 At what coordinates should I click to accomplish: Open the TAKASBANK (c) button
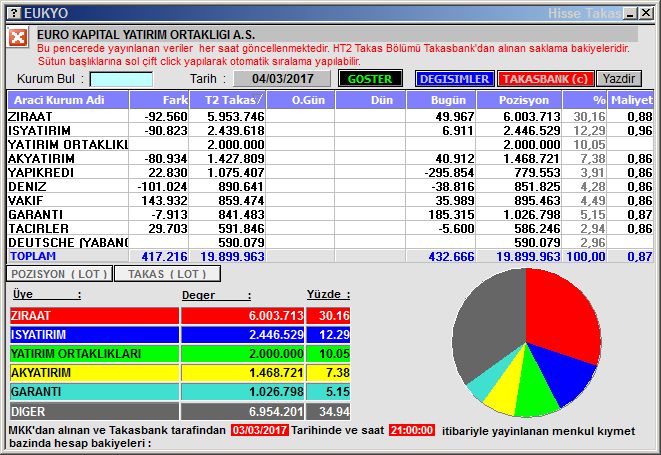[545, 79]
